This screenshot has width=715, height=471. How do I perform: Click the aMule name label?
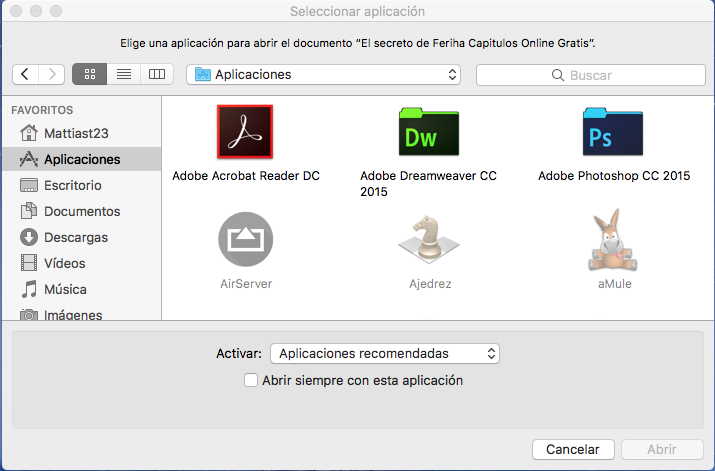point(615,284)
